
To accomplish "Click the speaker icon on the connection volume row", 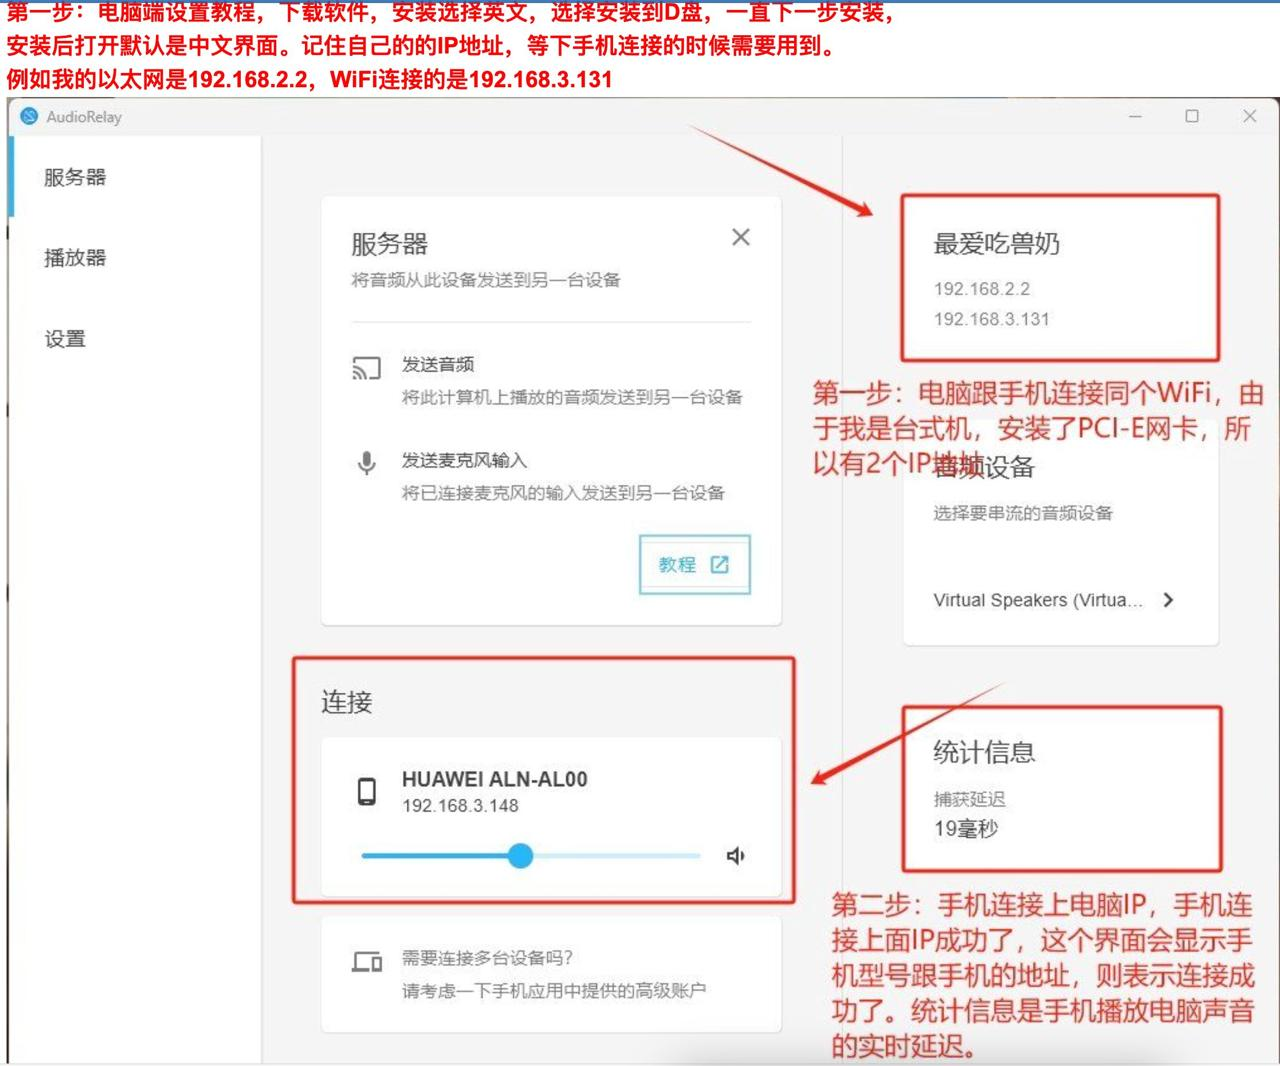I will click(x=737, y=856).
